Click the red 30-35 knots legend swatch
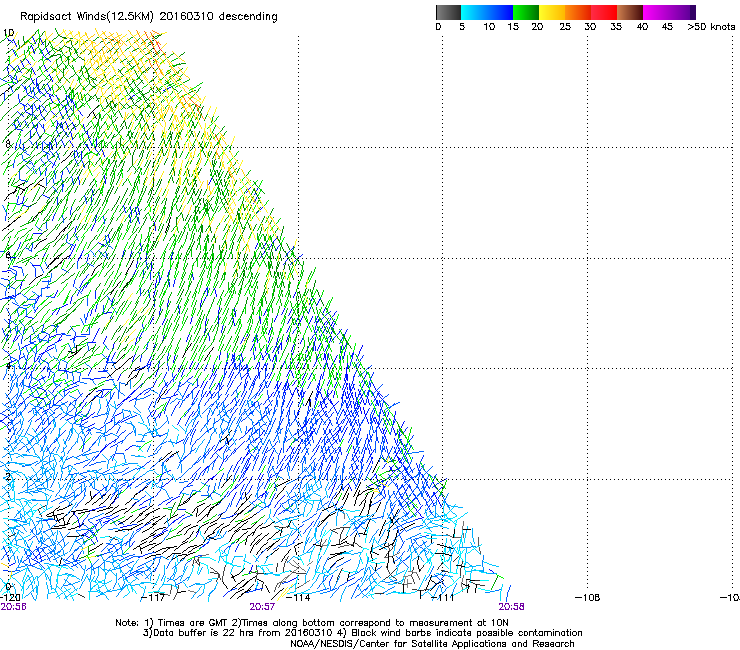Image resolution: width=740 pixels, height=650 pixels. [x=604, y=12]
